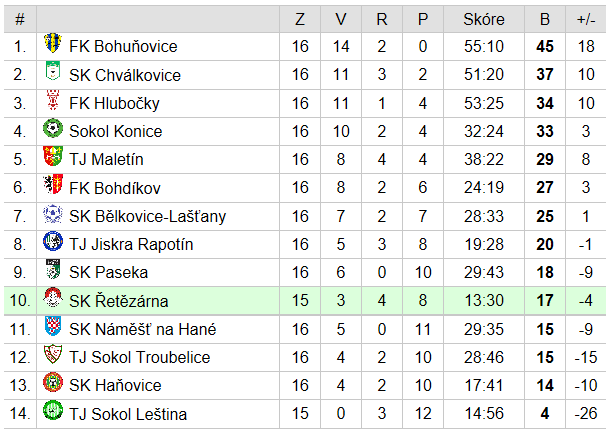Click the SK Náměšť na Hané checkered crest

[53, 326]
